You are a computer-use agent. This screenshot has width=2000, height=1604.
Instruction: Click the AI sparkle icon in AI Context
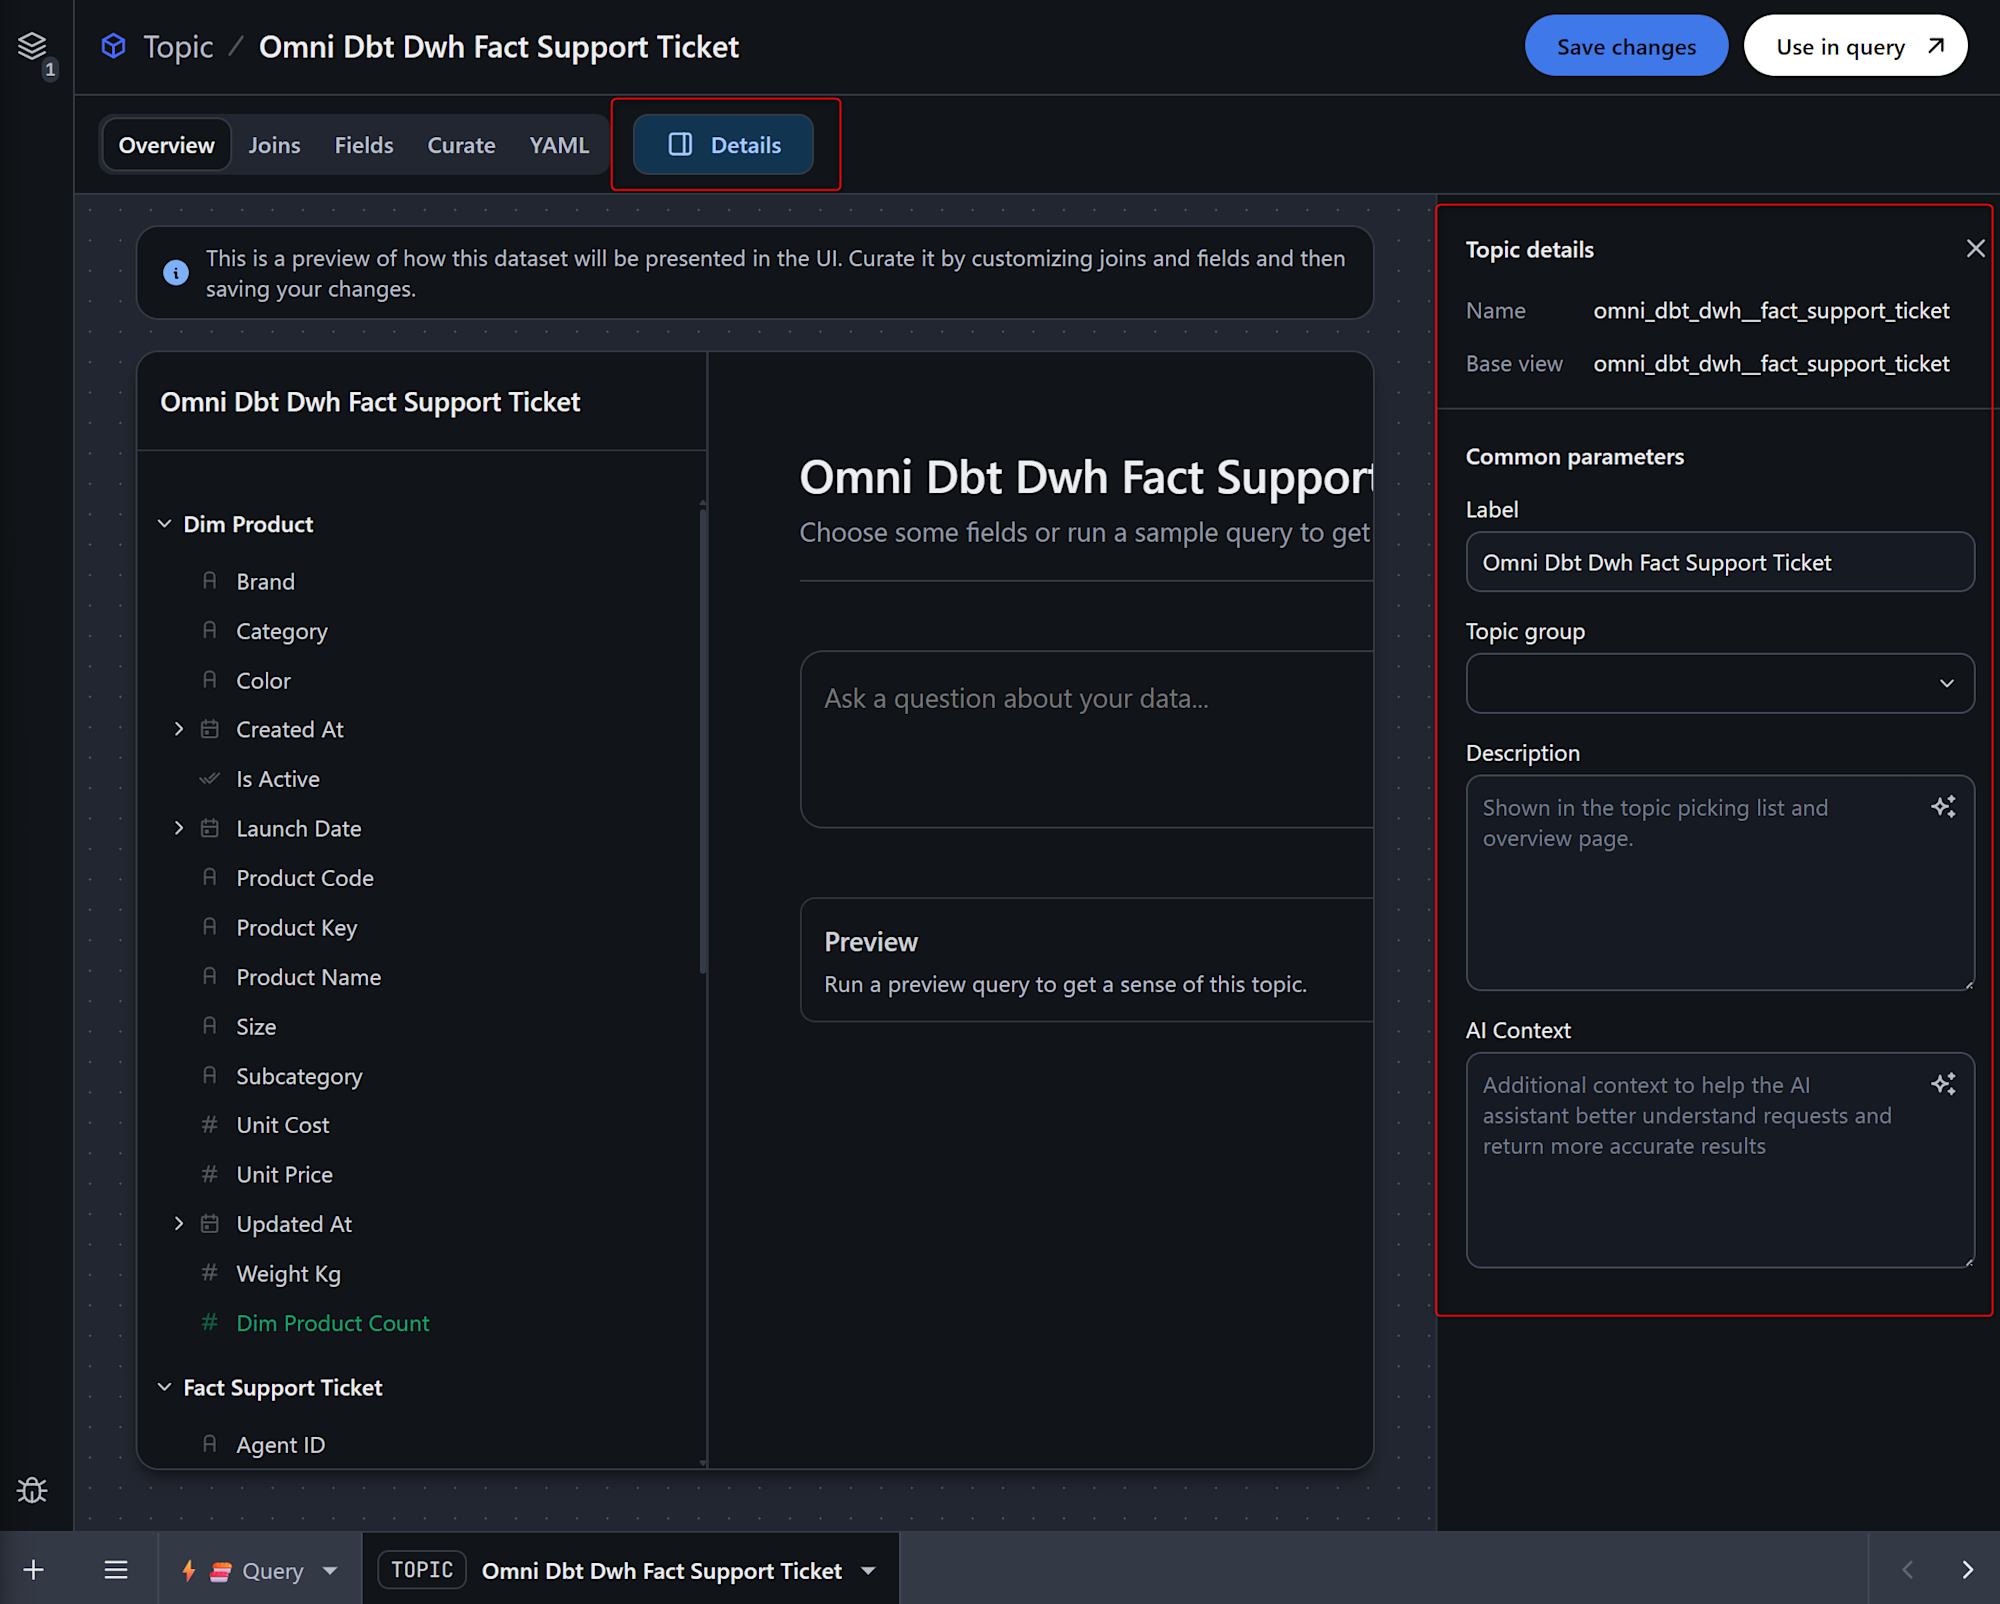point(1943,1084)
